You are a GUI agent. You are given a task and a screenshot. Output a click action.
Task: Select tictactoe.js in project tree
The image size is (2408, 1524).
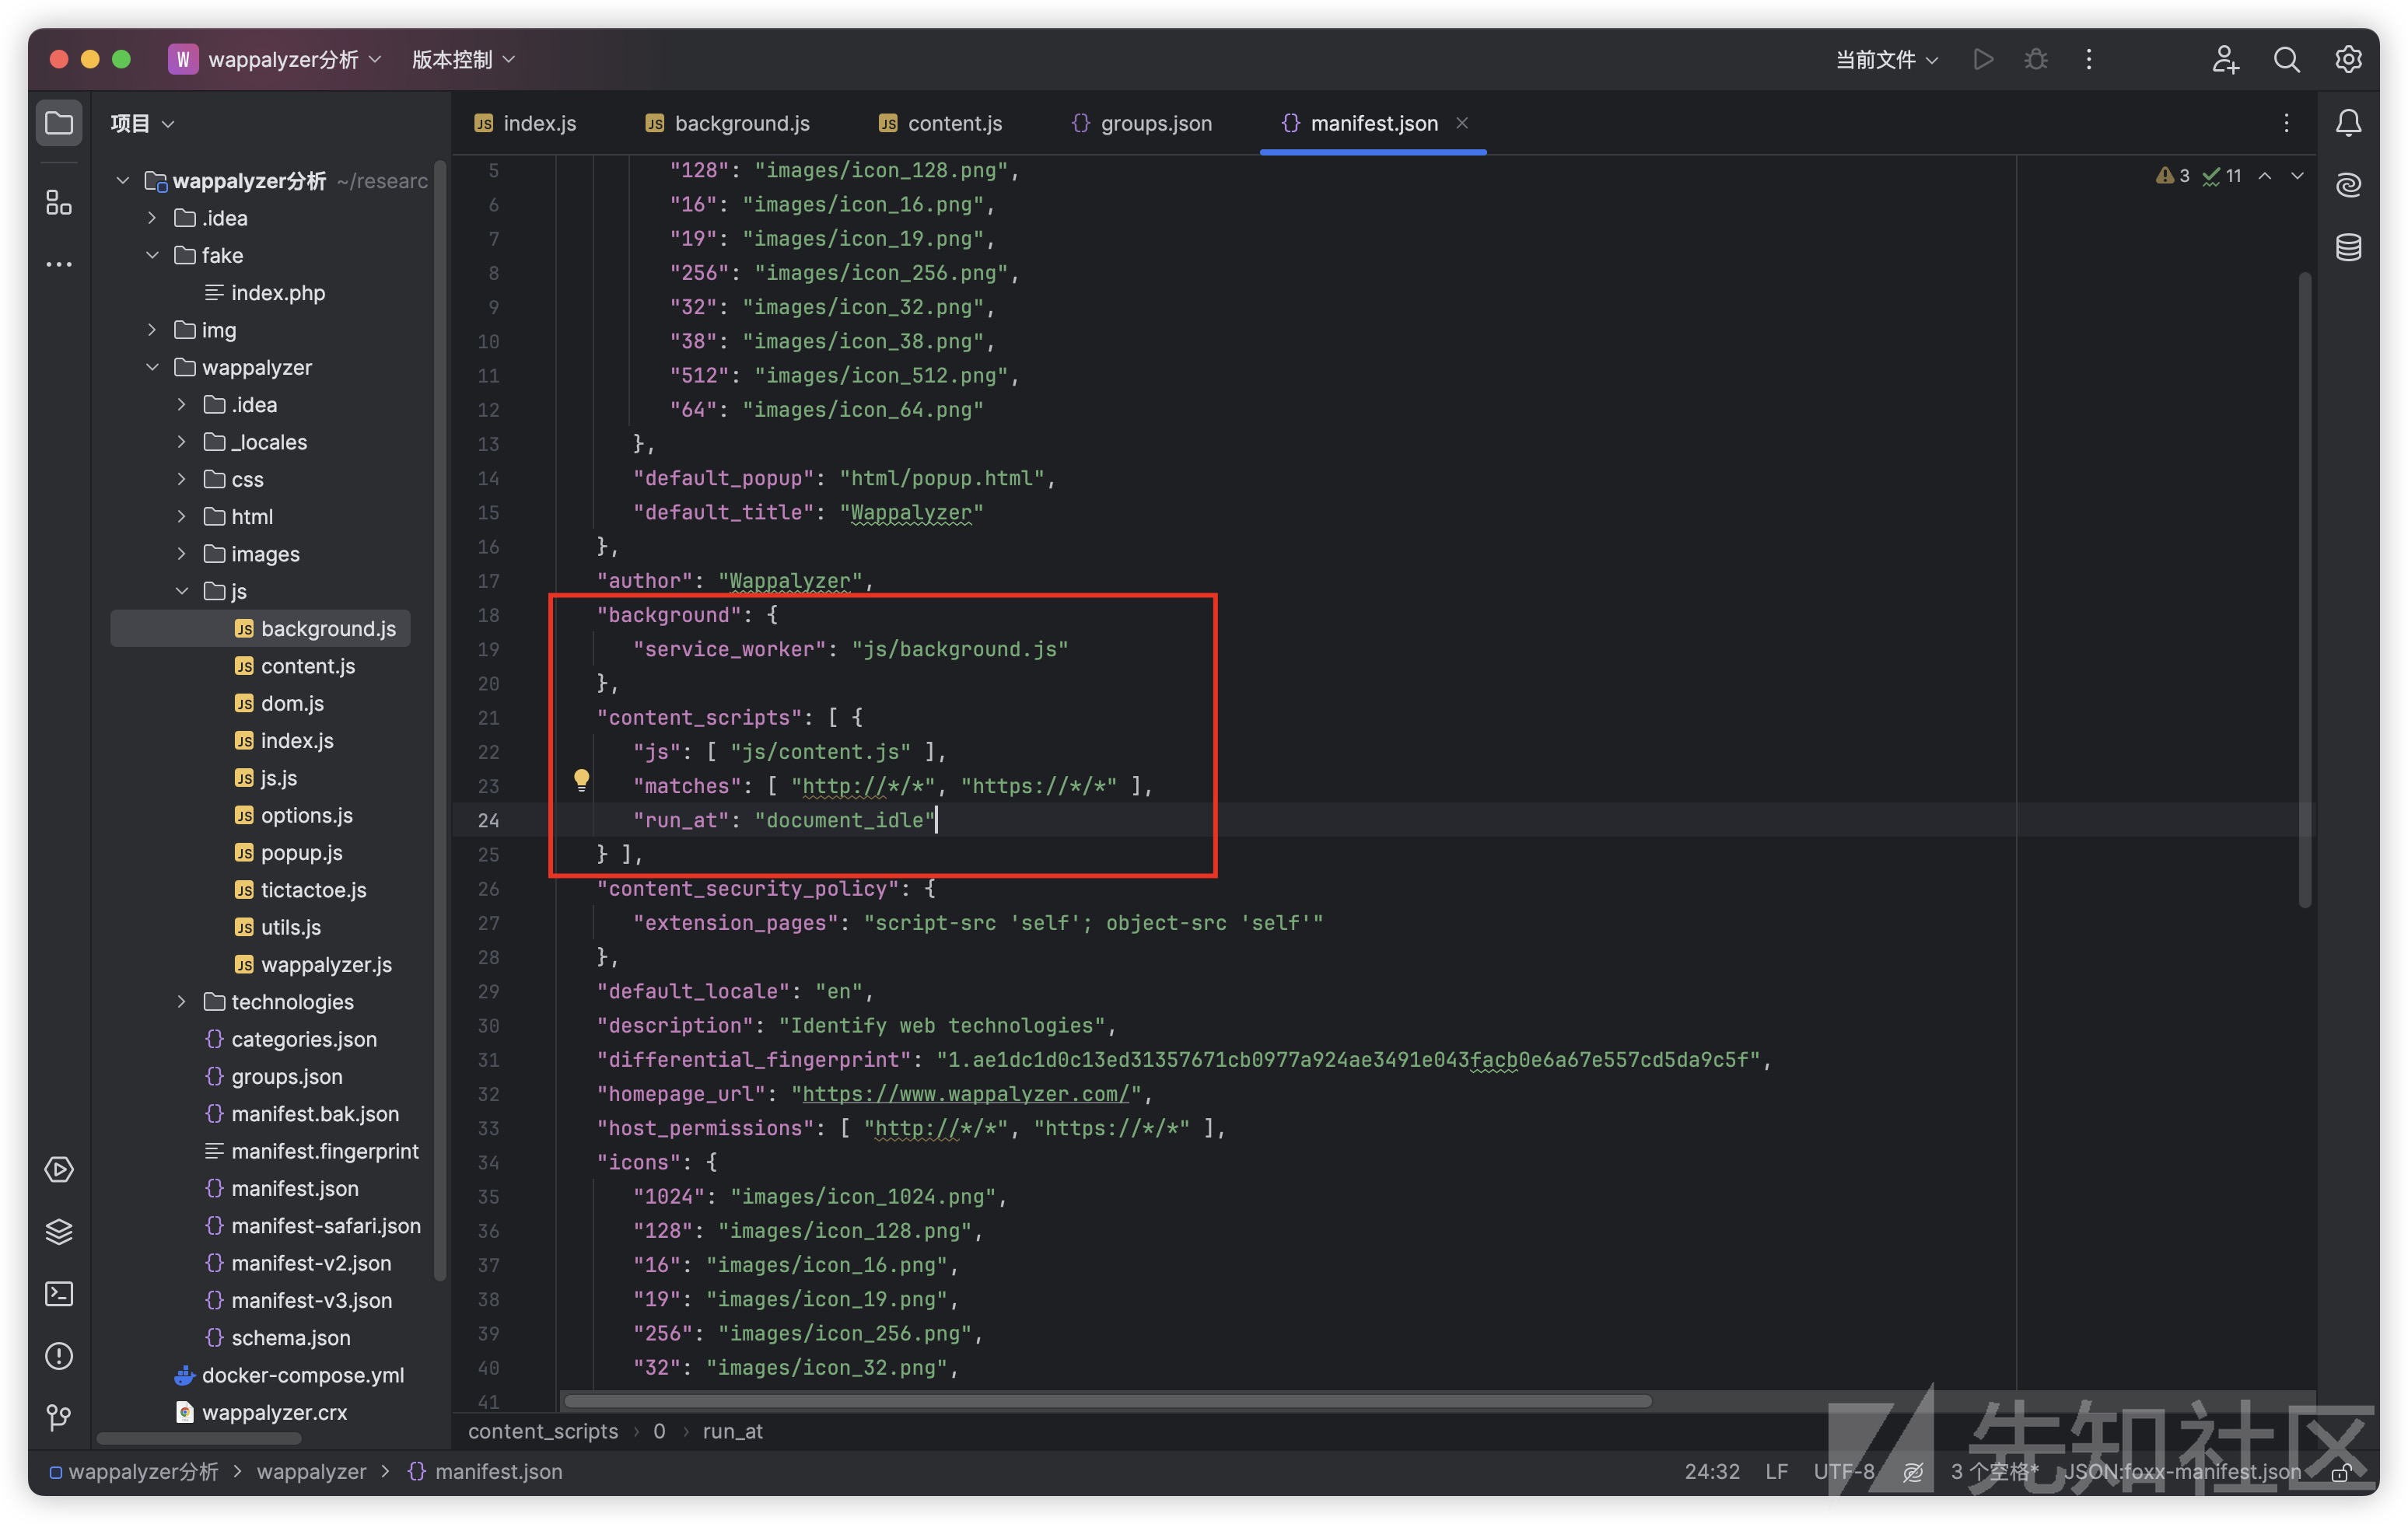click(313, 890)
